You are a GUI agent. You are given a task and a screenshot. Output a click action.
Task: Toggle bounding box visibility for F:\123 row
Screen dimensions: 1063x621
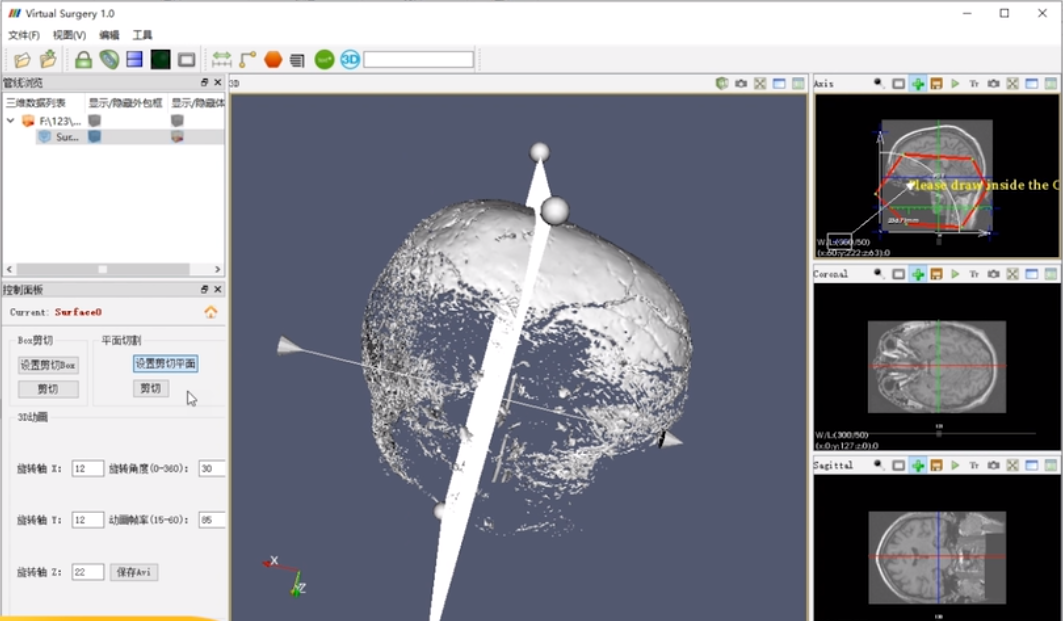tap(95, 120)
